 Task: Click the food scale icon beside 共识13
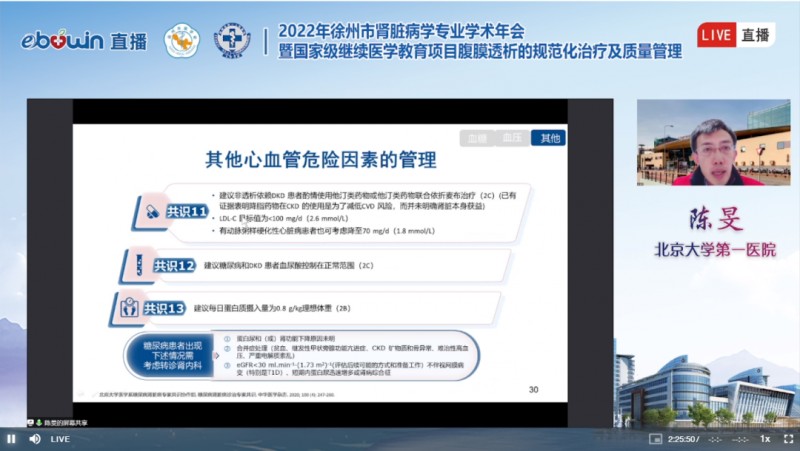[x=128, y=307]
